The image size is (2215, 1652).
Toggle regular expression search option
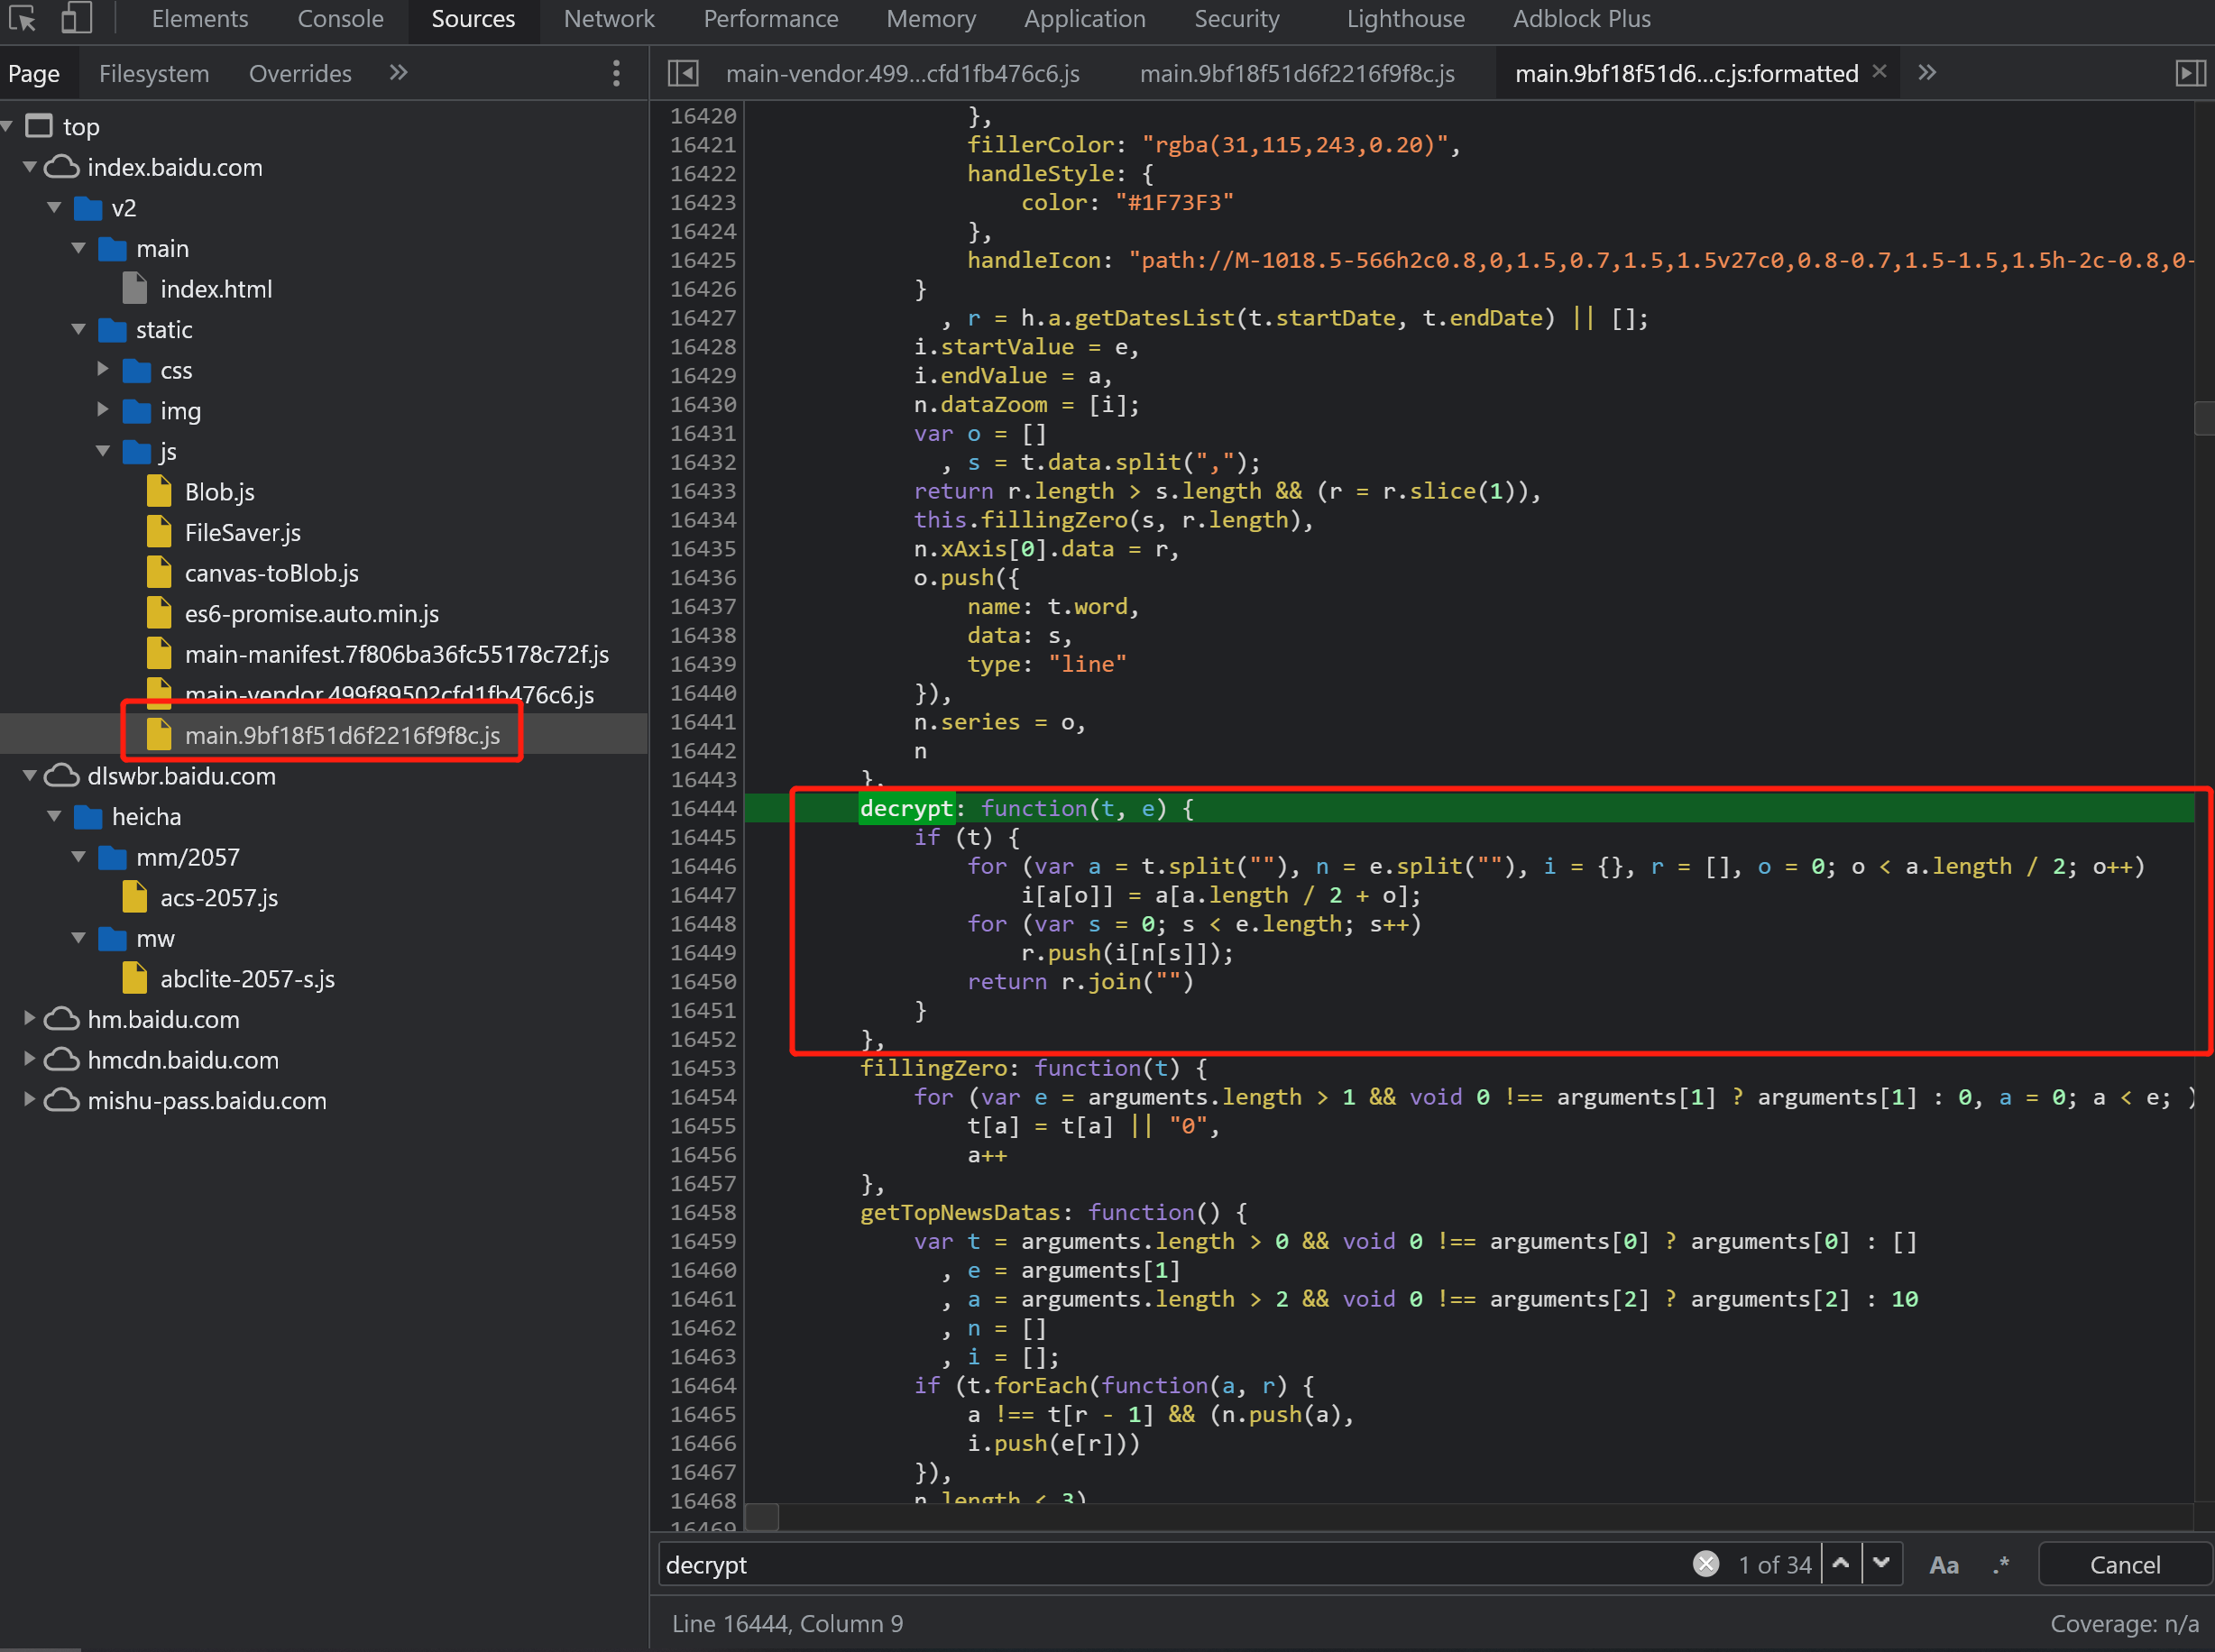coord(2001,1564)
